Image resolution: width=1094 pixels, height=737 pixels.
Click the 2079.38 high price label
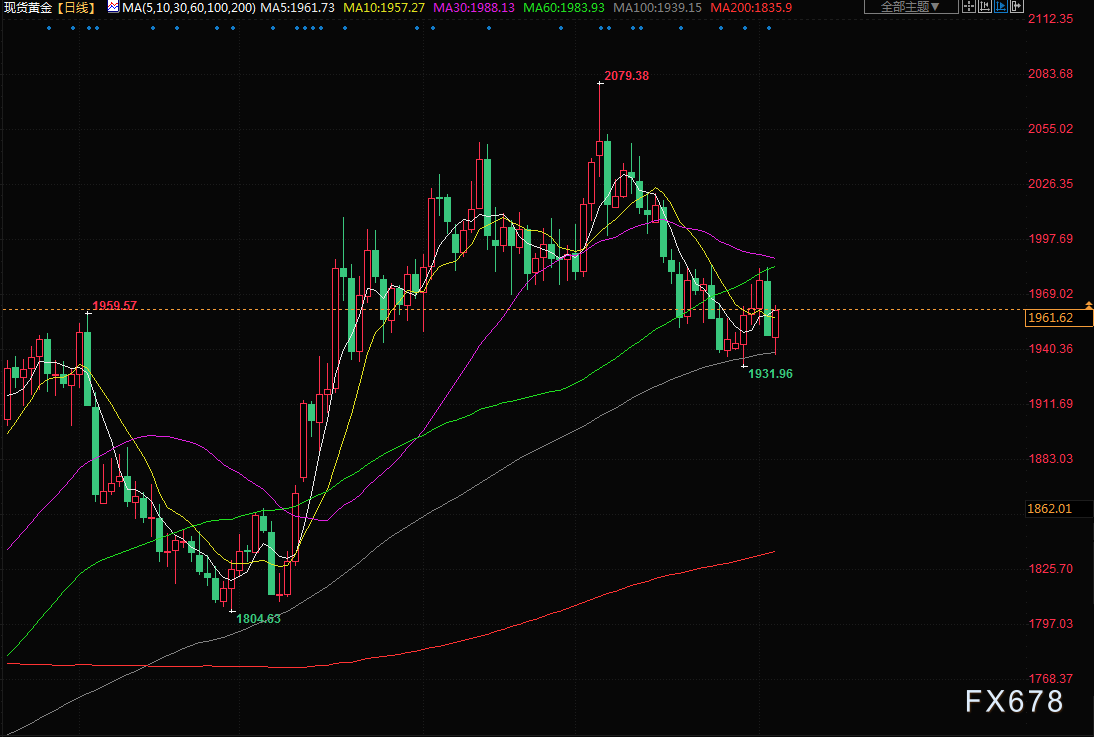pyautogui.click(x=626, y=75)
